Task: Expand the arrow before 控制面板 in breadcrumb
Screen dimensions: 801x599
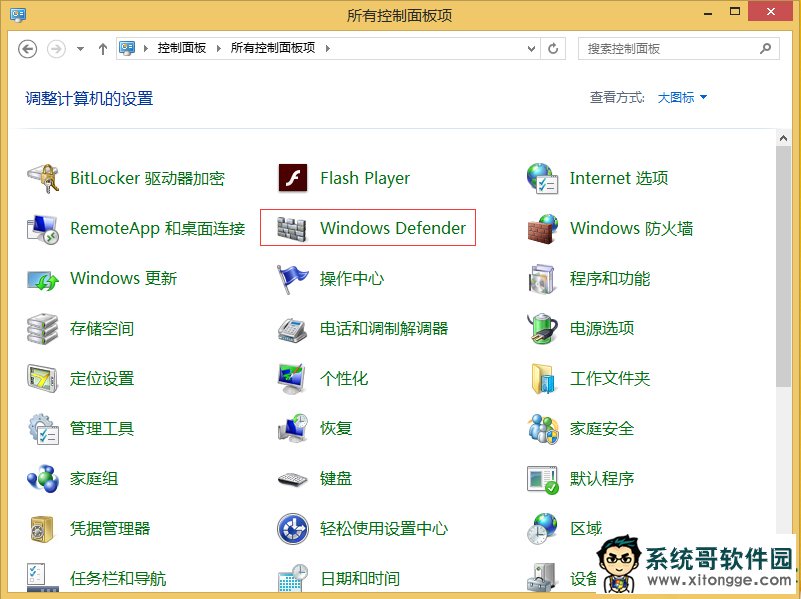Action: click(146, 49)
